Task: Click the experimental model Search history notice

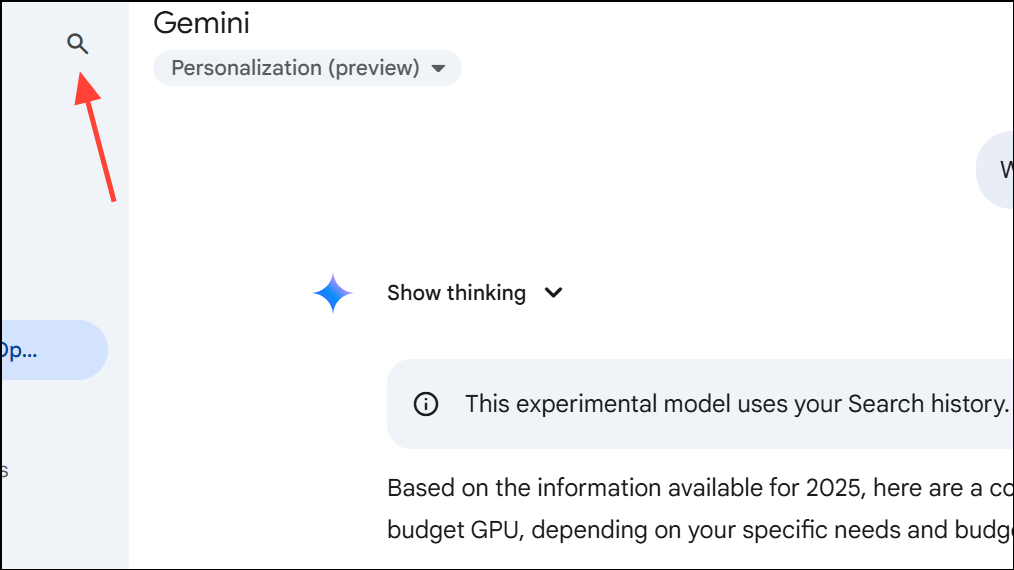Action: (x=700, y=404)
